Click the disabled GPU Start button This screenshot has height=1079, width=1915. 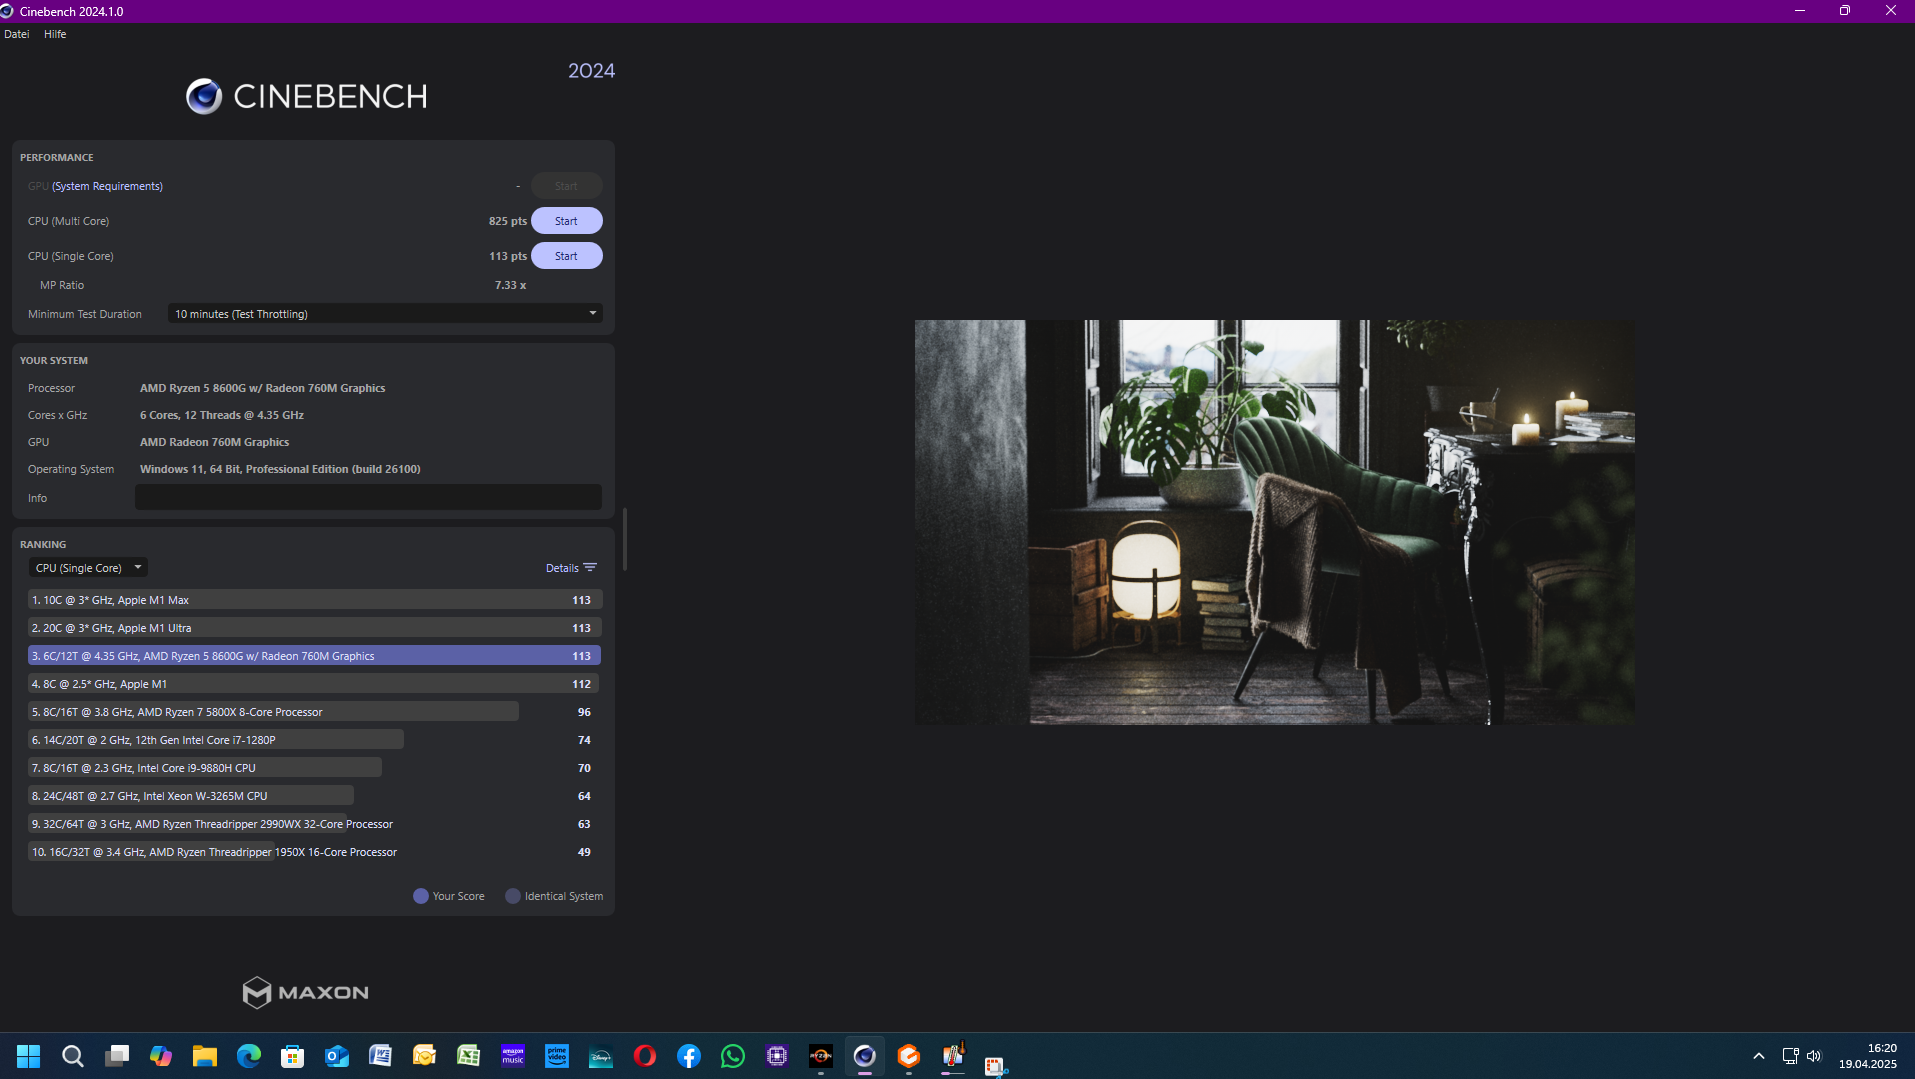point(566,186)
